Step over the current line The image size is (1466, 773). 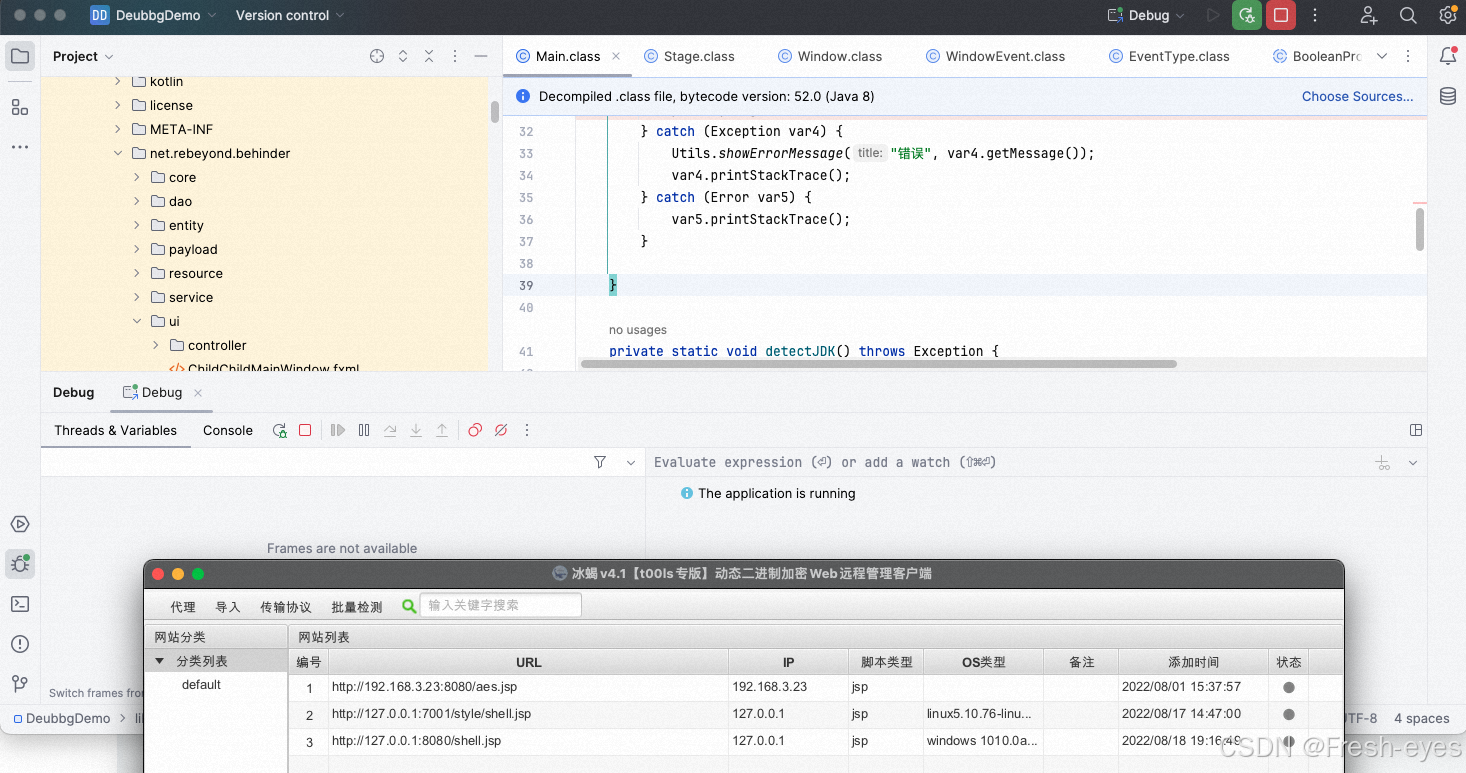click(x=390, y=430)
